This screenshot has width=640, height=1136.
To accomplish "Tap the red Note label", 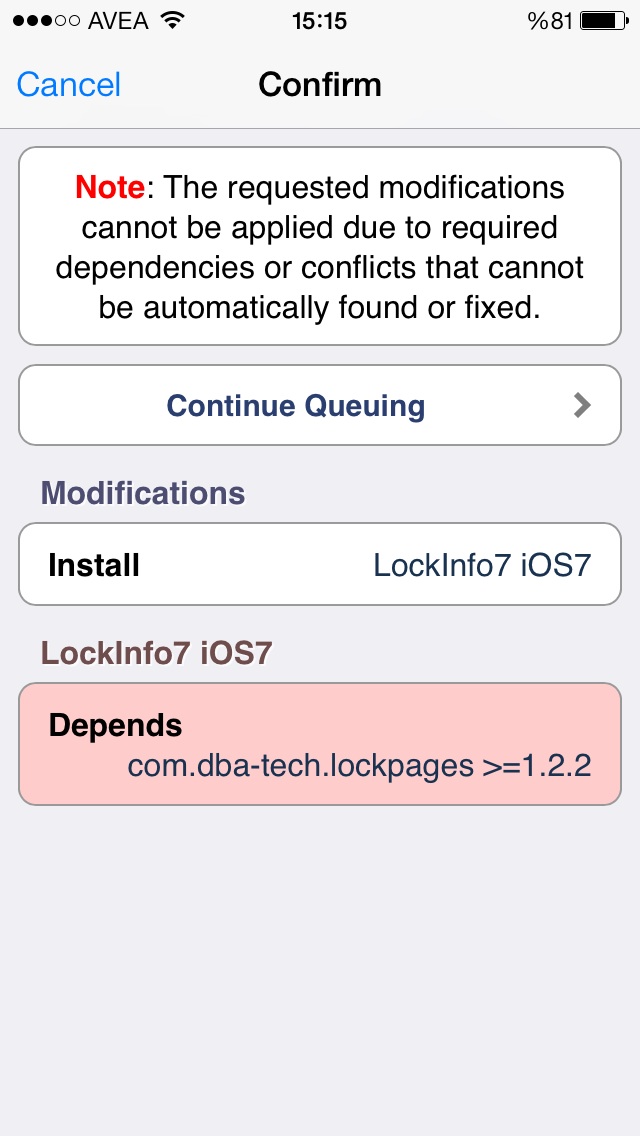I will 109,187.
